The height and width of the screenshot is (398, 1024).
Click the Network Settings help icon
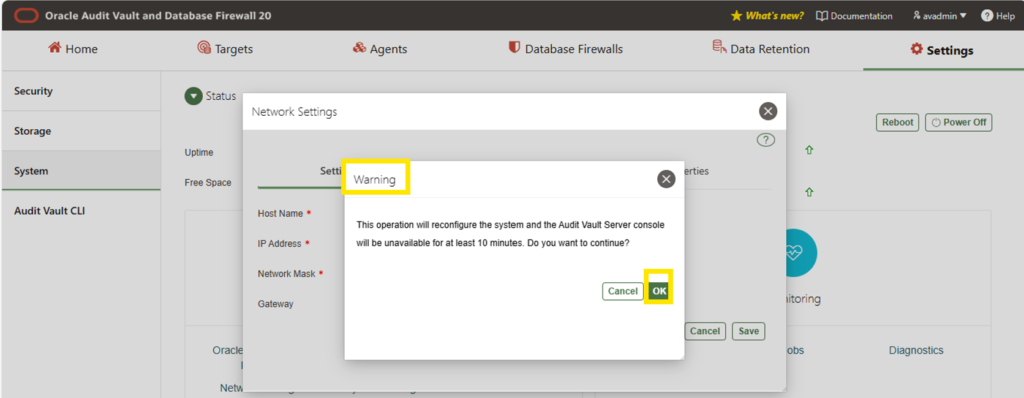click(765, 140)
